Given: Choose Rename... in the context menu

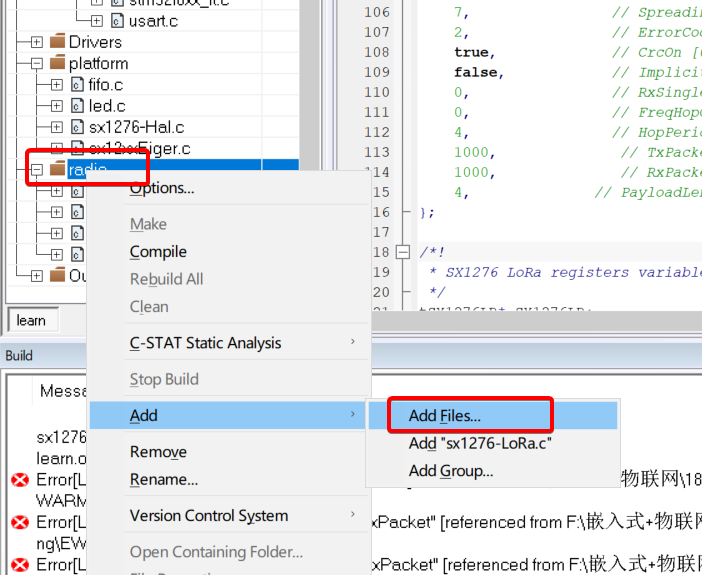Looking at the screenshot, I should [x=164, y=479].
